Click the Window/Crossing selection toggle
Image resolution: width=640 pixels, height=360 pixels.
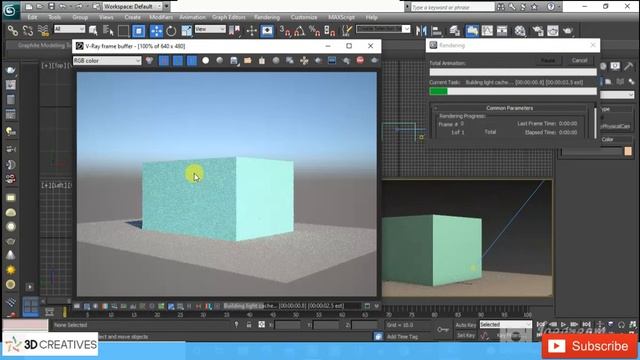(139, 31)
